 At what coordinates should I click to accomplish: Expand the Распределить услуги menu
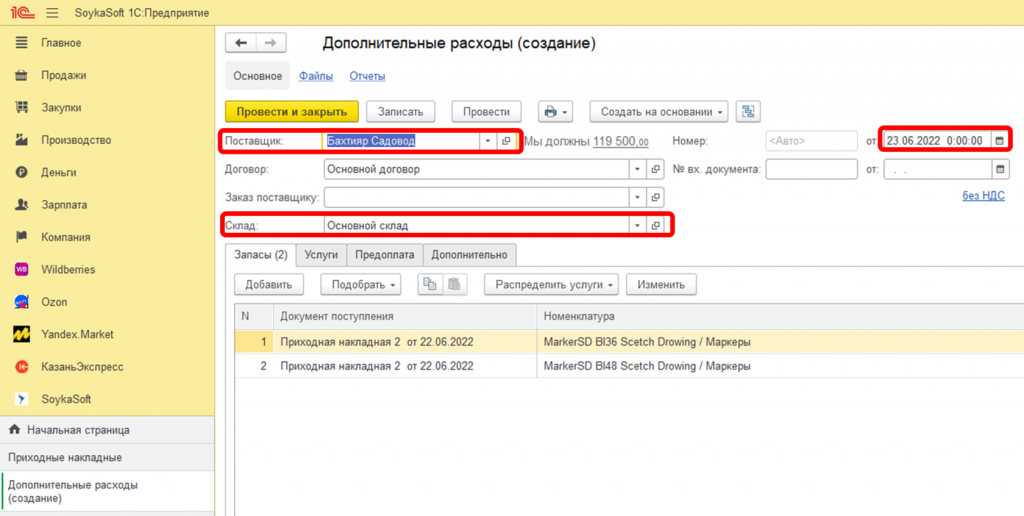[551, 285]
